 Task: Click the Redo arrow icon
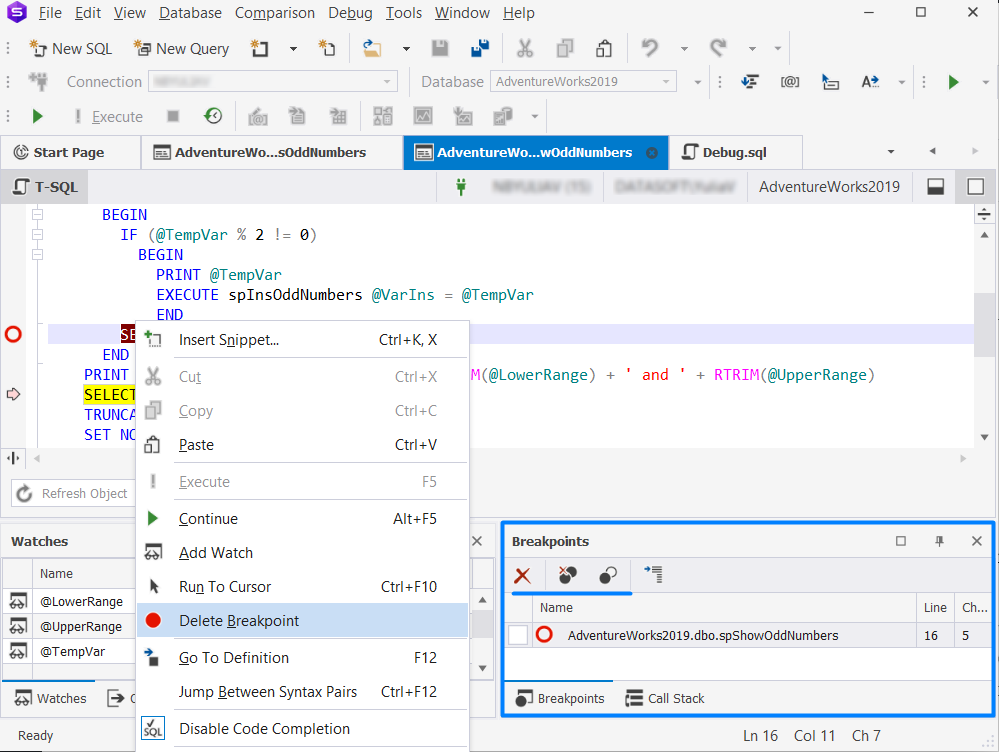[x=718, y=48]
